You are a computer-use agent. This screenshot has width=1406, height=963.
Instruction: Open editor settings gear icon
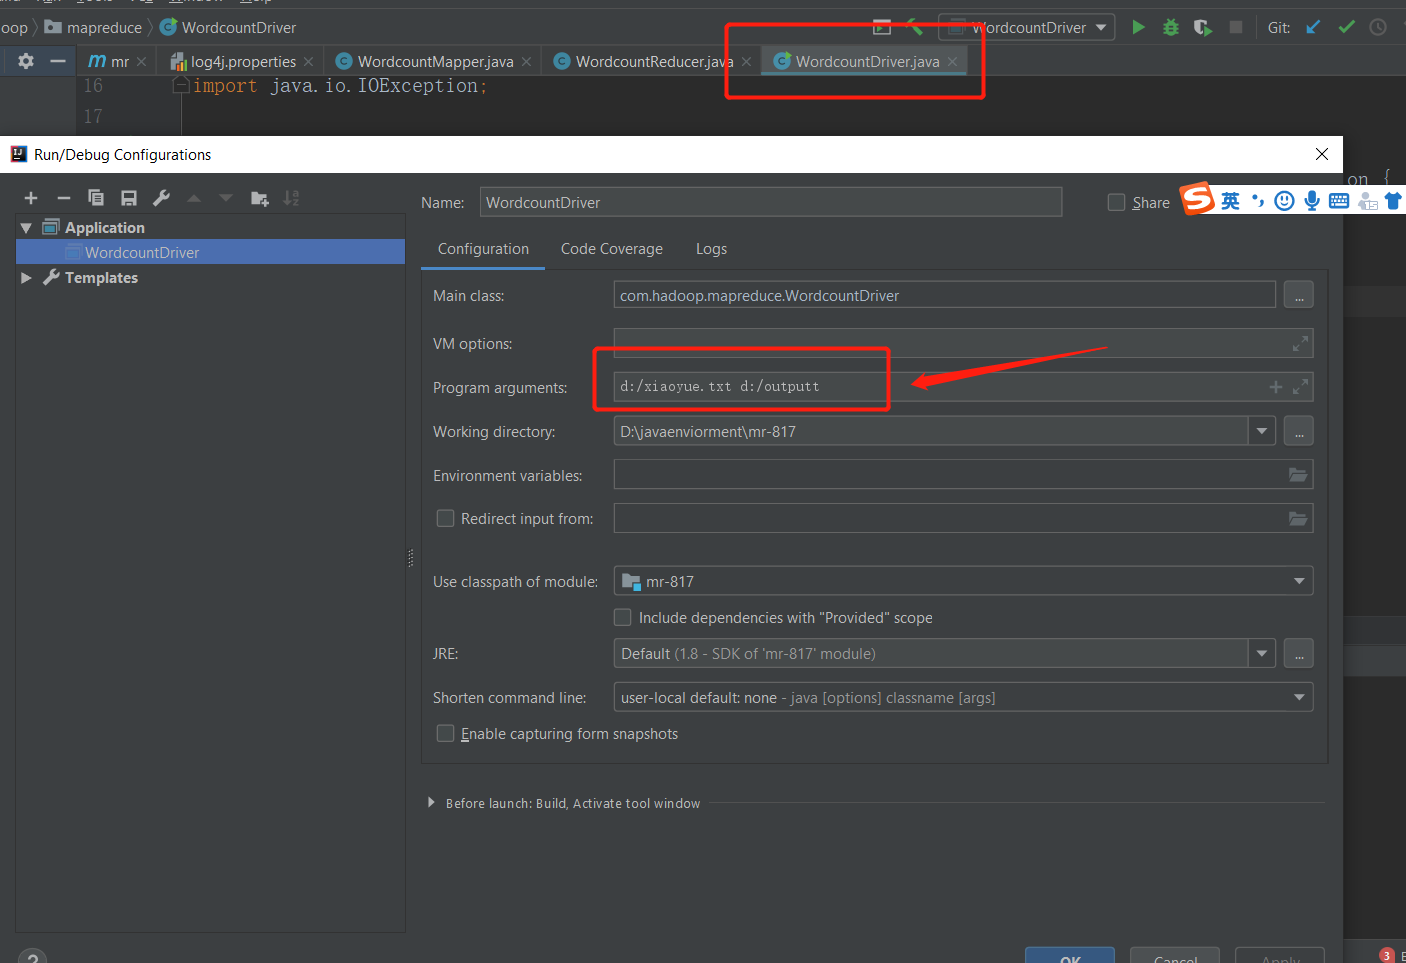[x=26, y=61]
